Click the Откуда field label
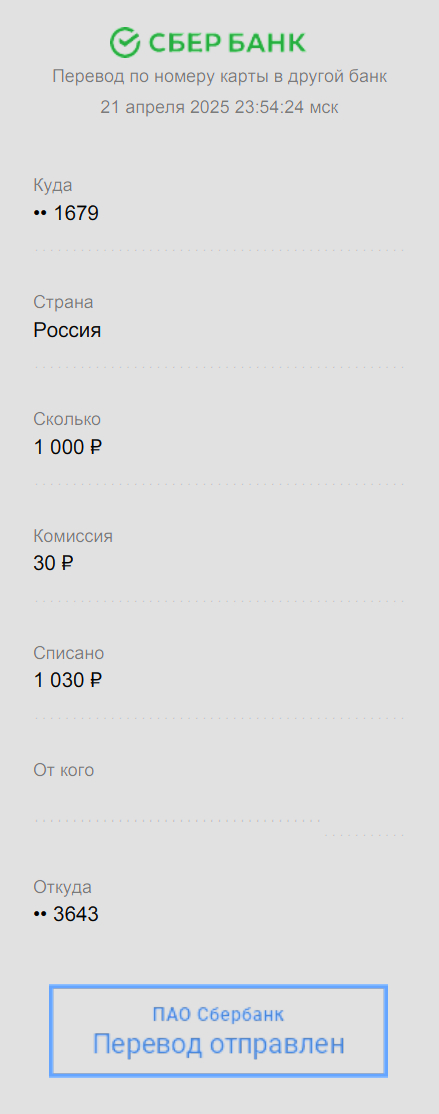This screenshot has width=439, height=1114. (x=63, y=887)
